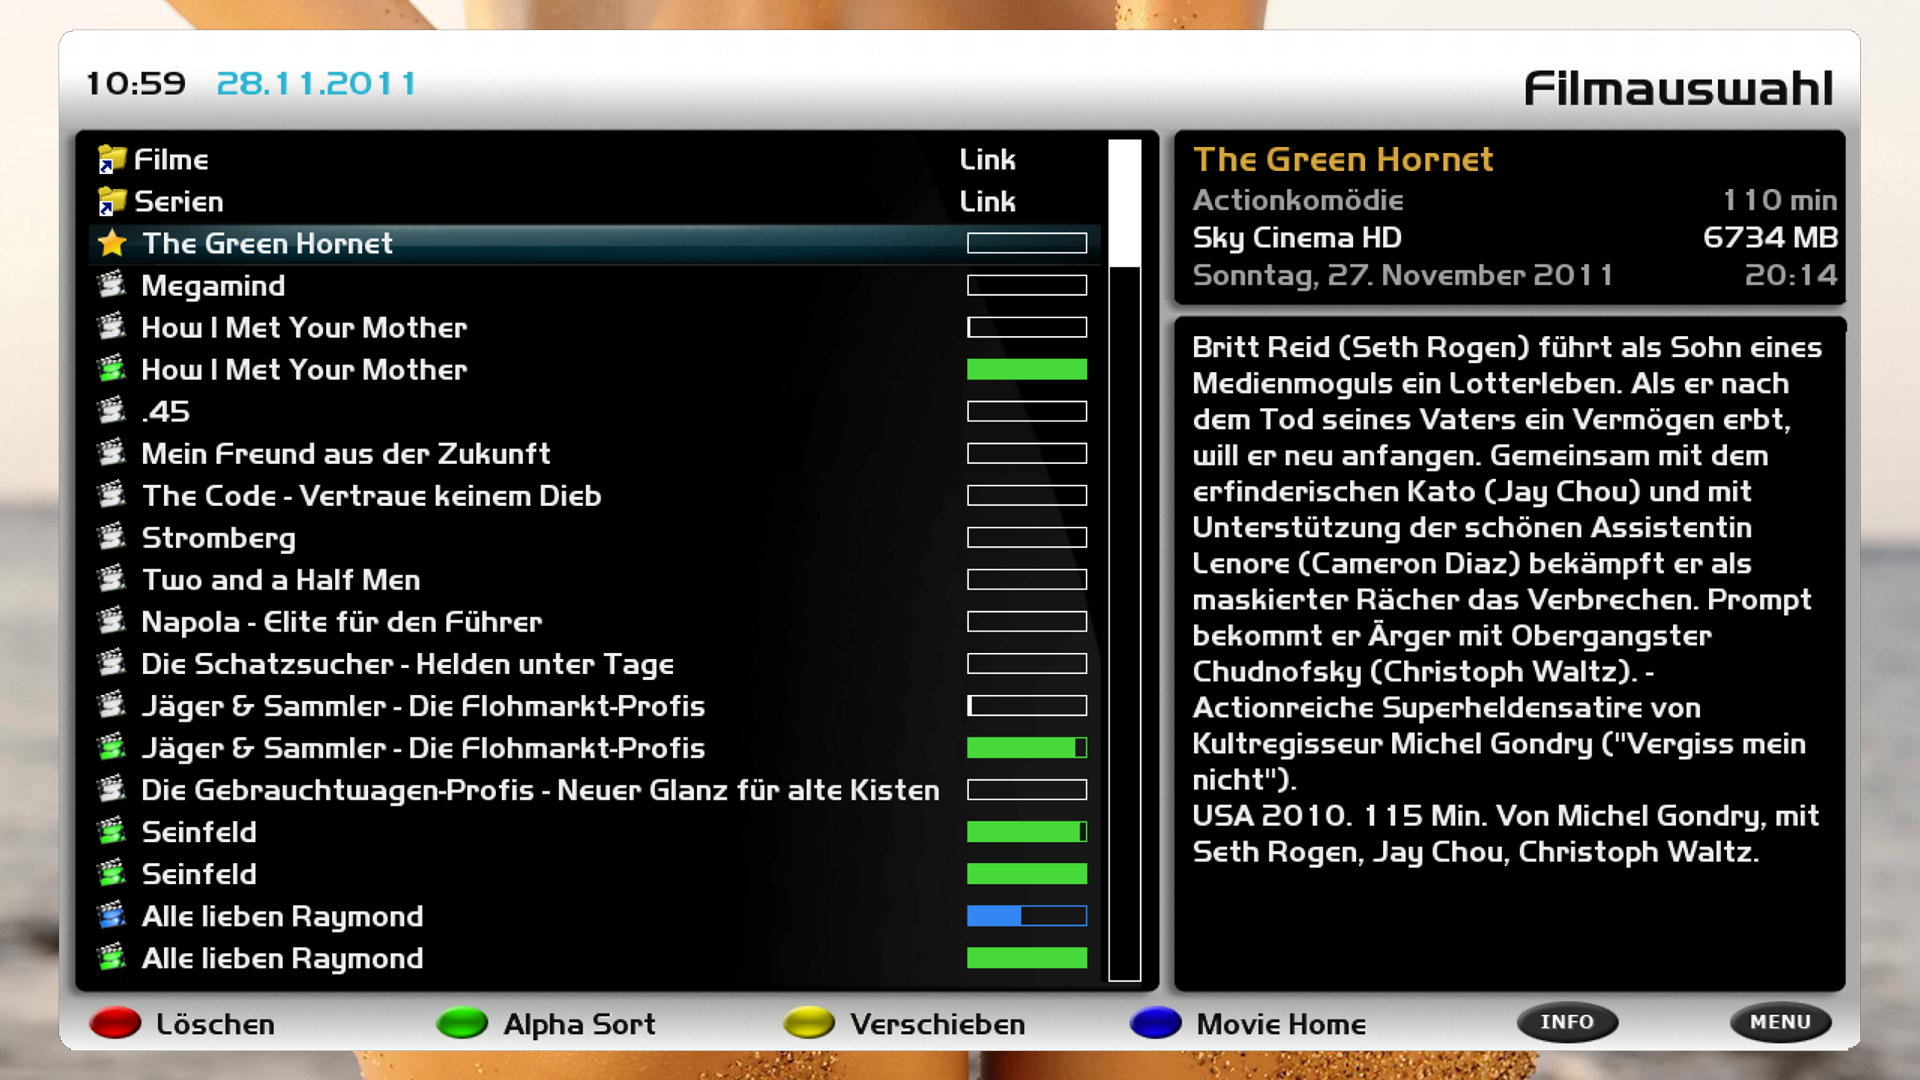Viewport: 1920px width, 1080px height.
Task: Open the Serien folder link icon
Action: (x=111, y=202)
